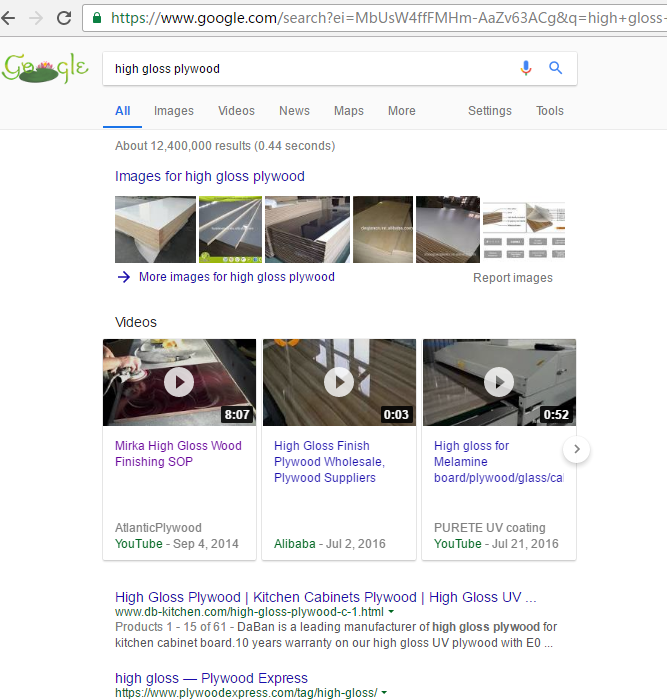Open High Gloss Finish Plywood Wholesale link
This screenshot has height=699, width=667.
coord(329,462)
